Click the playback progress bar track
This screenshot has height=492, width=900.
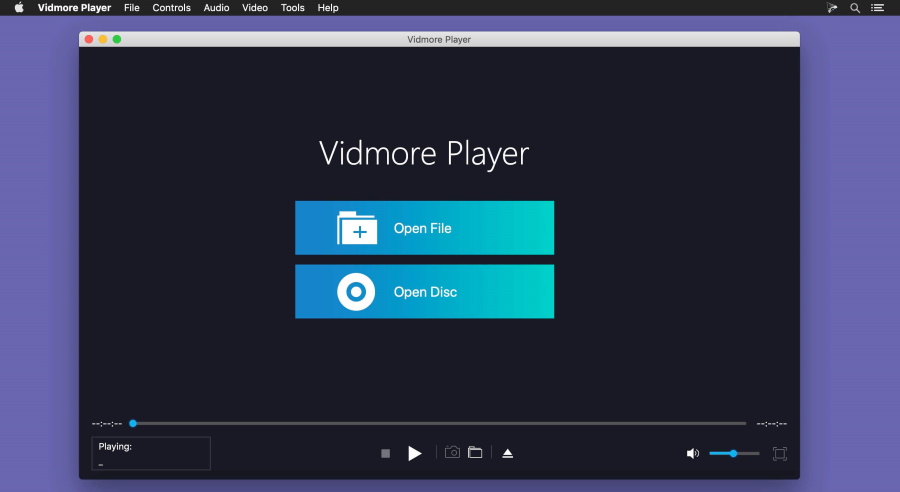439,424
